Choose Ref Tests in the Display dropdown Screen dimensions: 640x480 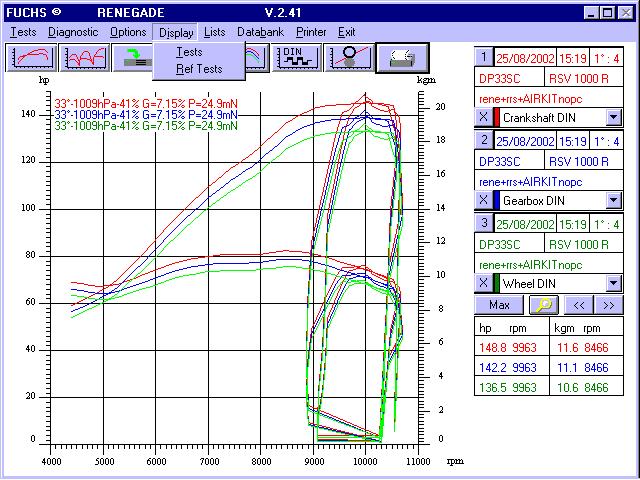(x=199, y=69)
